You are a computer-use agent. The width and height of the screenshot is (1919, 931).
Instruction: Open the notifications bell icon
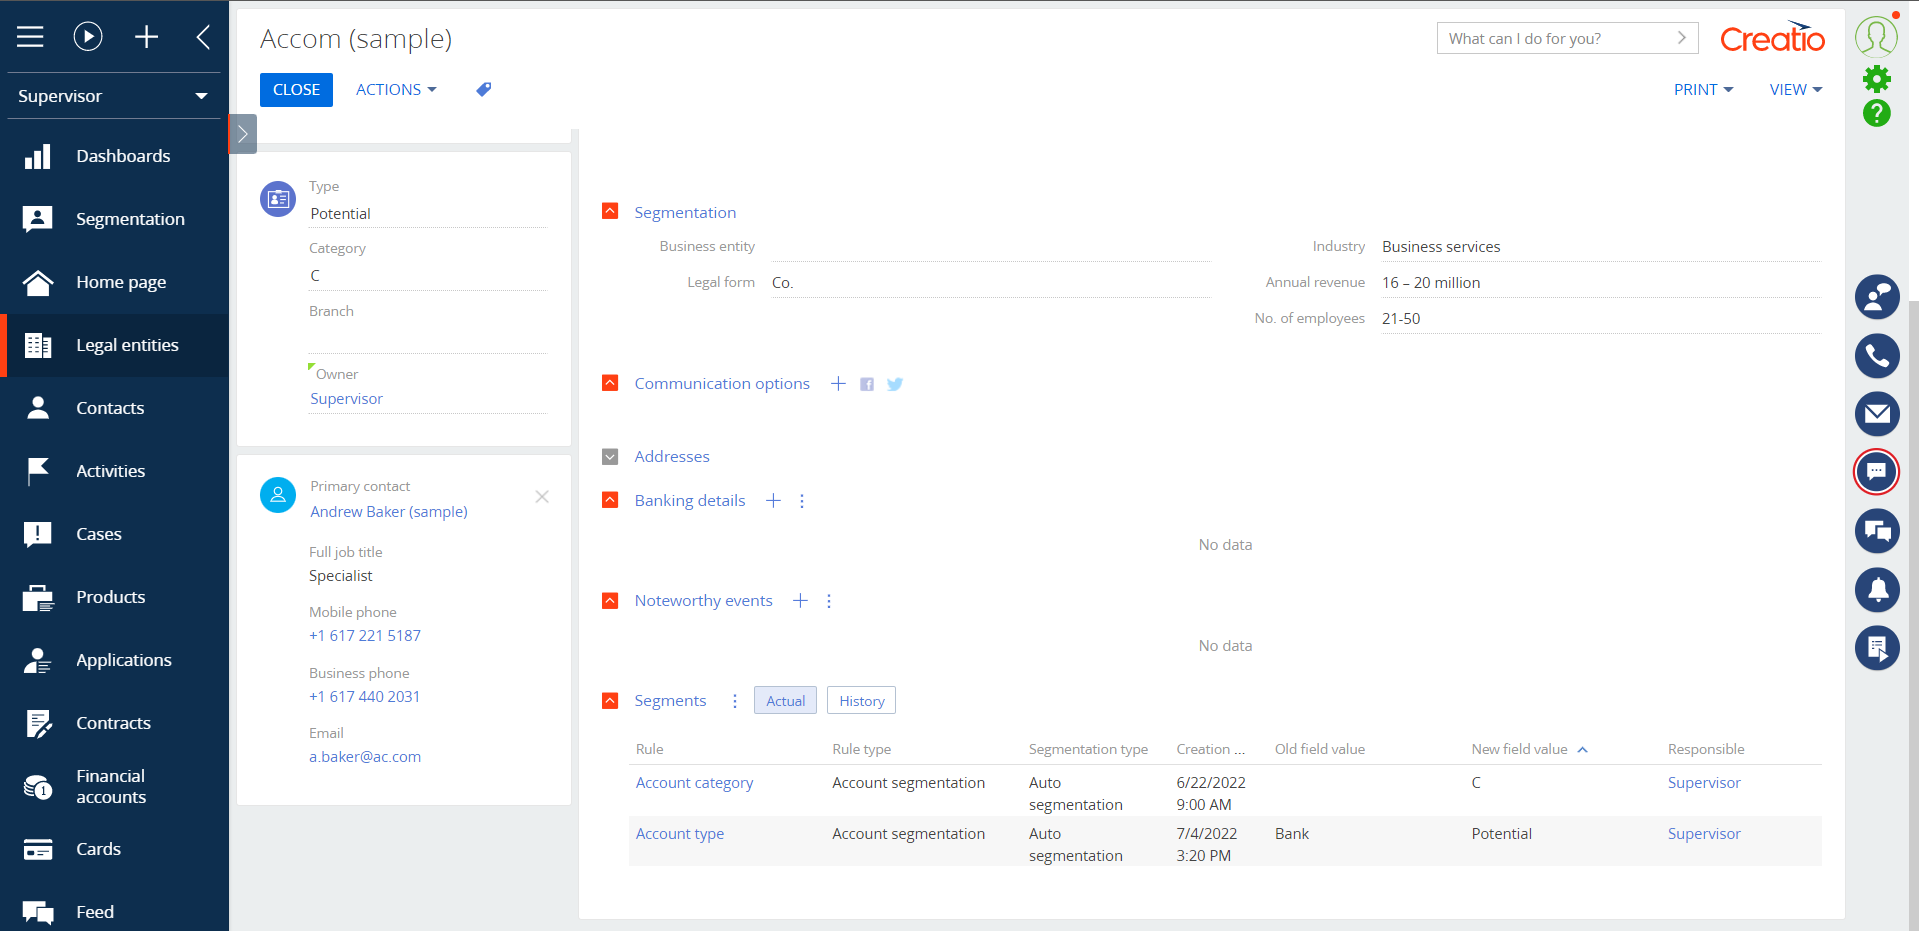coord(1877,589)
